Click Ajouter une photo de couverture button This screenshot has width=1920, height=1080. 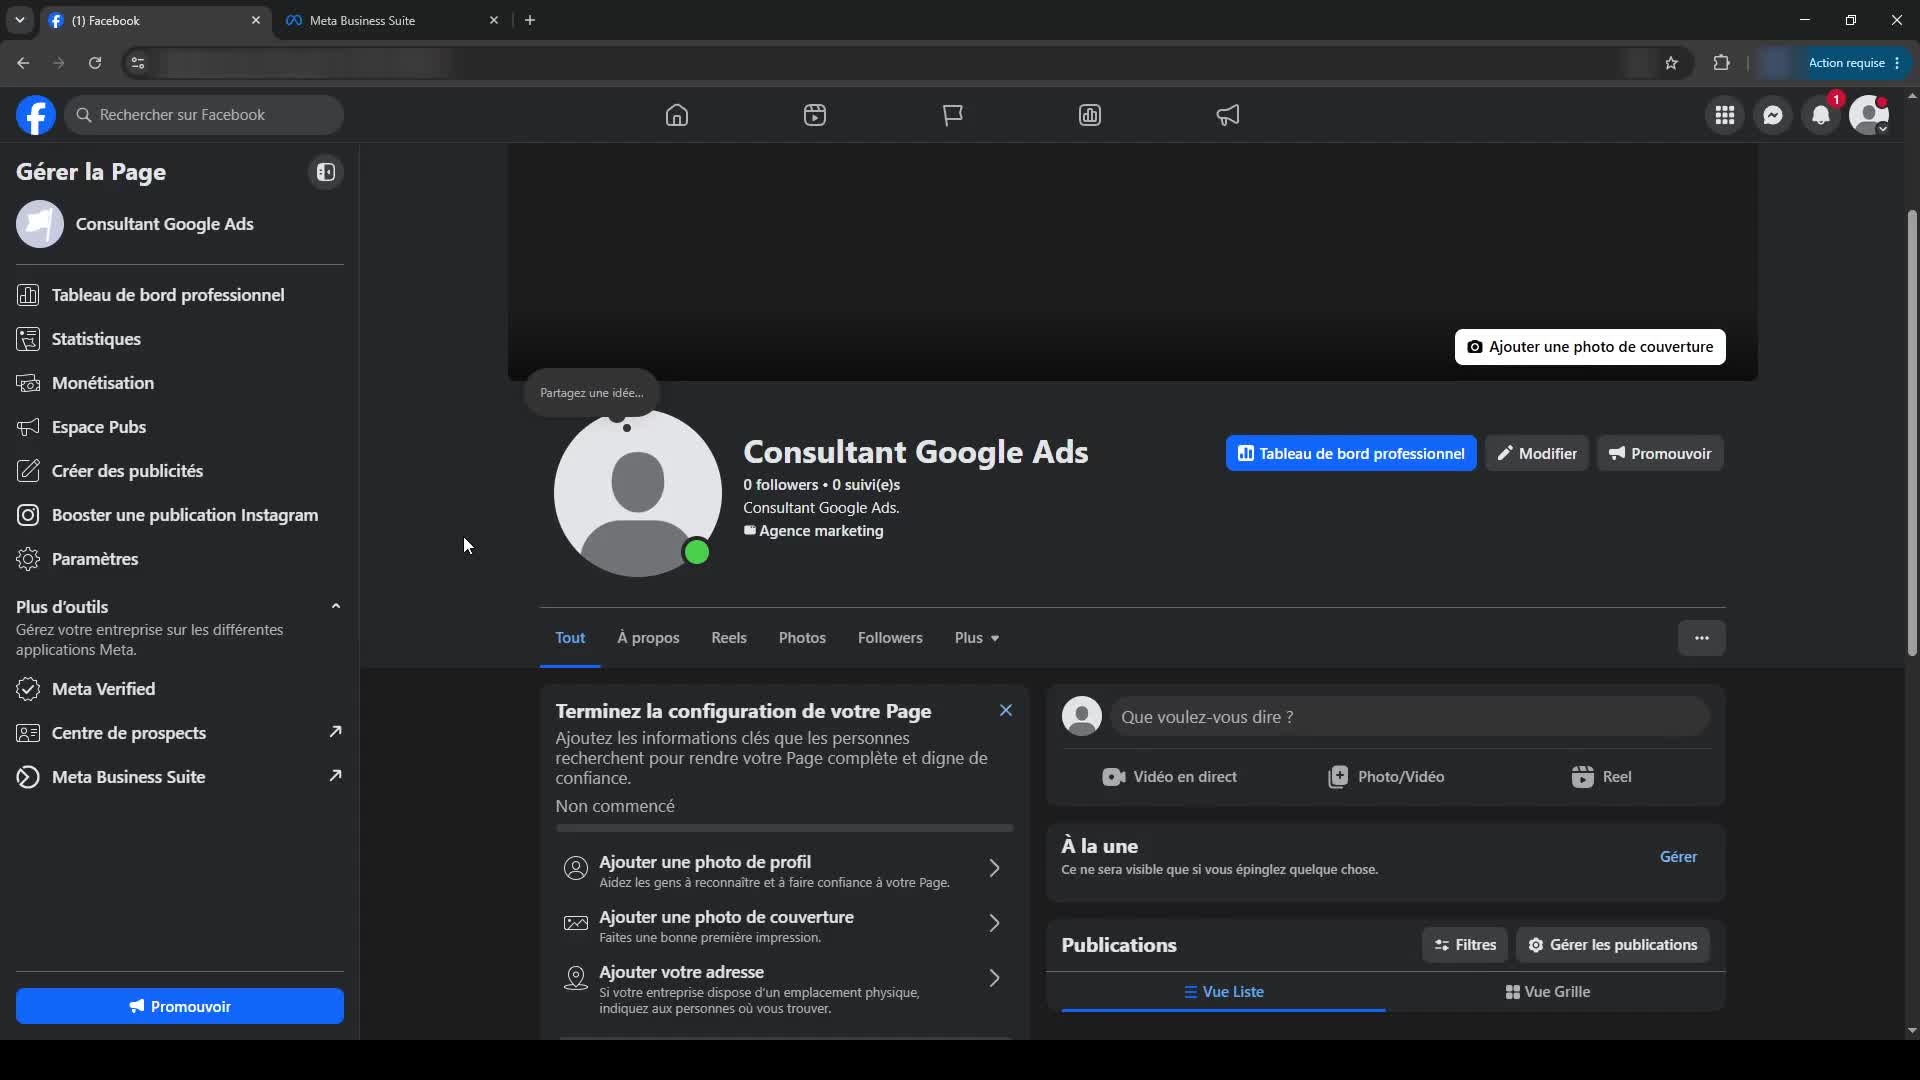pyautogui.click(x=1590, y=347)
